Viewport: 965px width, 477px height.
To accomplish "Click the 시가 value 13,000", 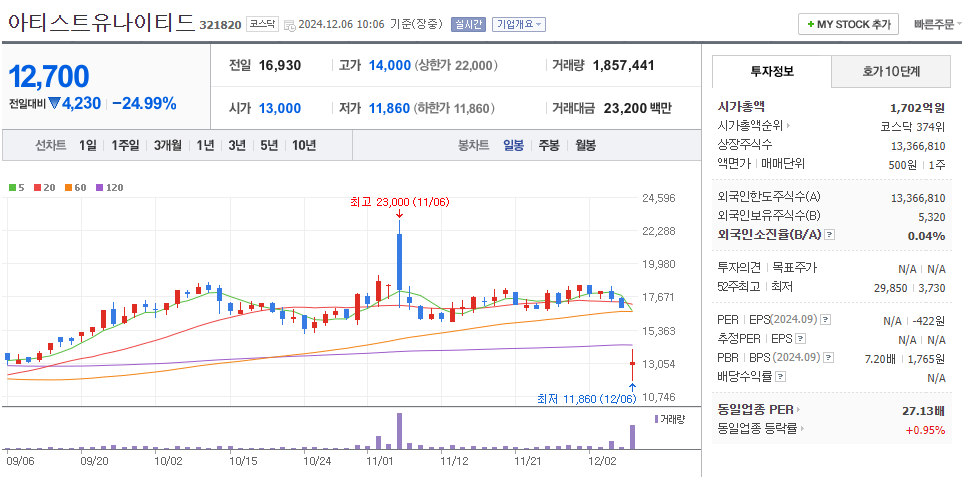I will click(280, 109).
